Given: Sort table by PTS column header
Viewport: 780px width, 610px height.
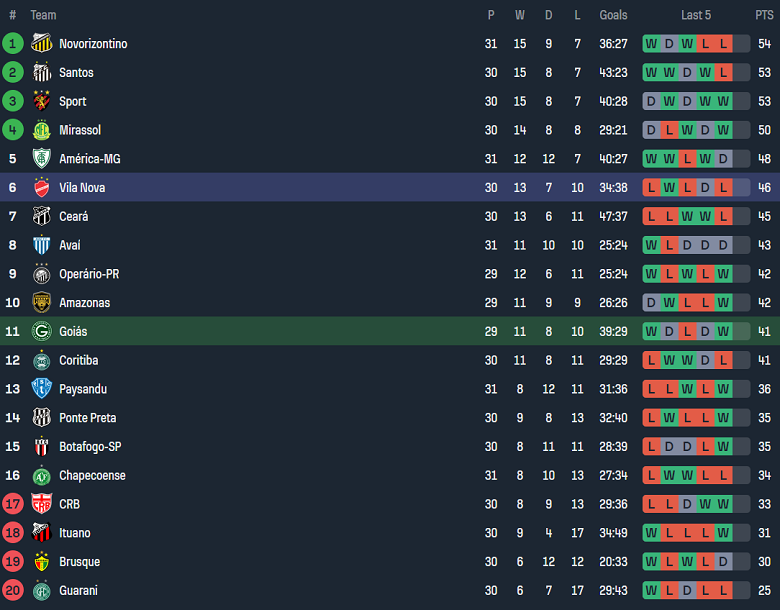Looking at the screenshot, I should coord(764,15).
